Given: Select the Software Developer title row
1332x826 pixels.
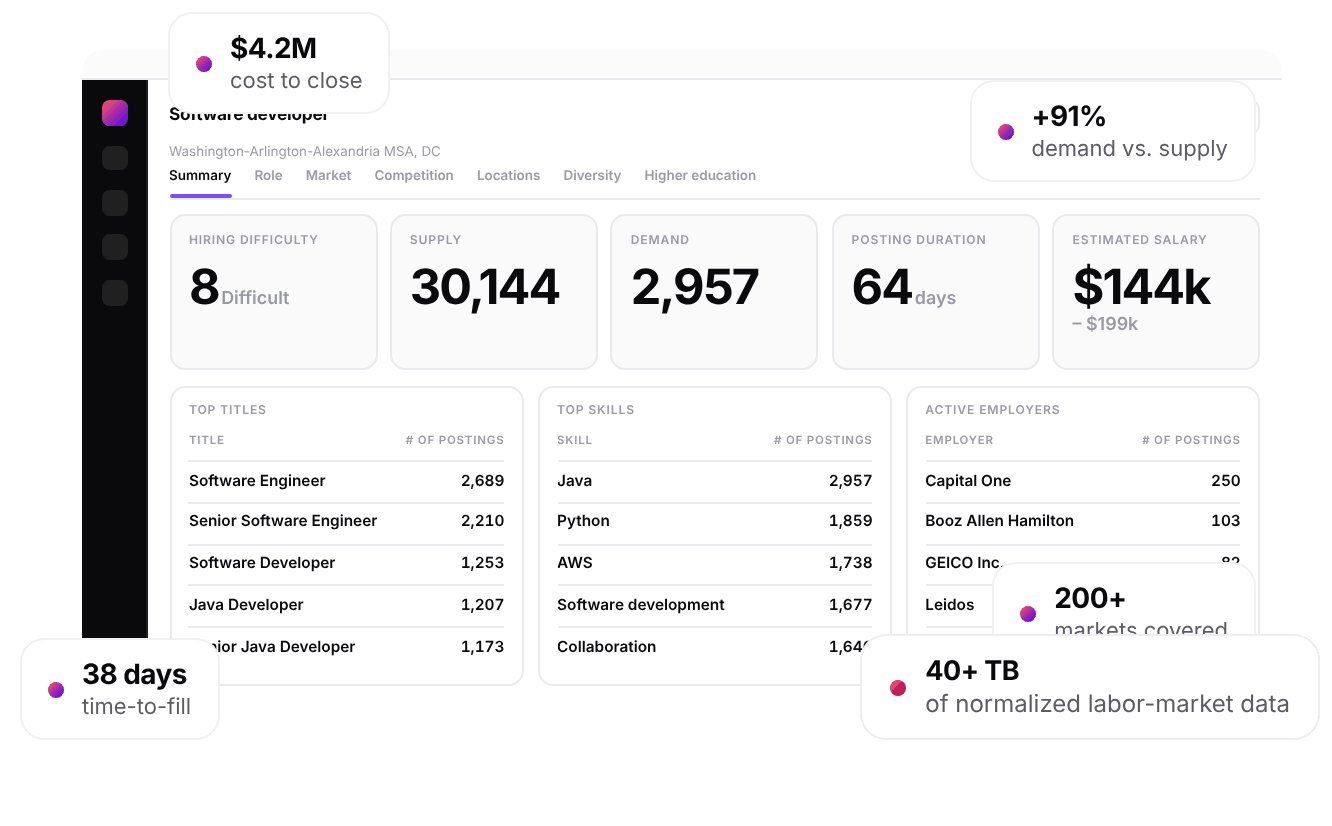Looking at the screenshot, I should 346,563.
